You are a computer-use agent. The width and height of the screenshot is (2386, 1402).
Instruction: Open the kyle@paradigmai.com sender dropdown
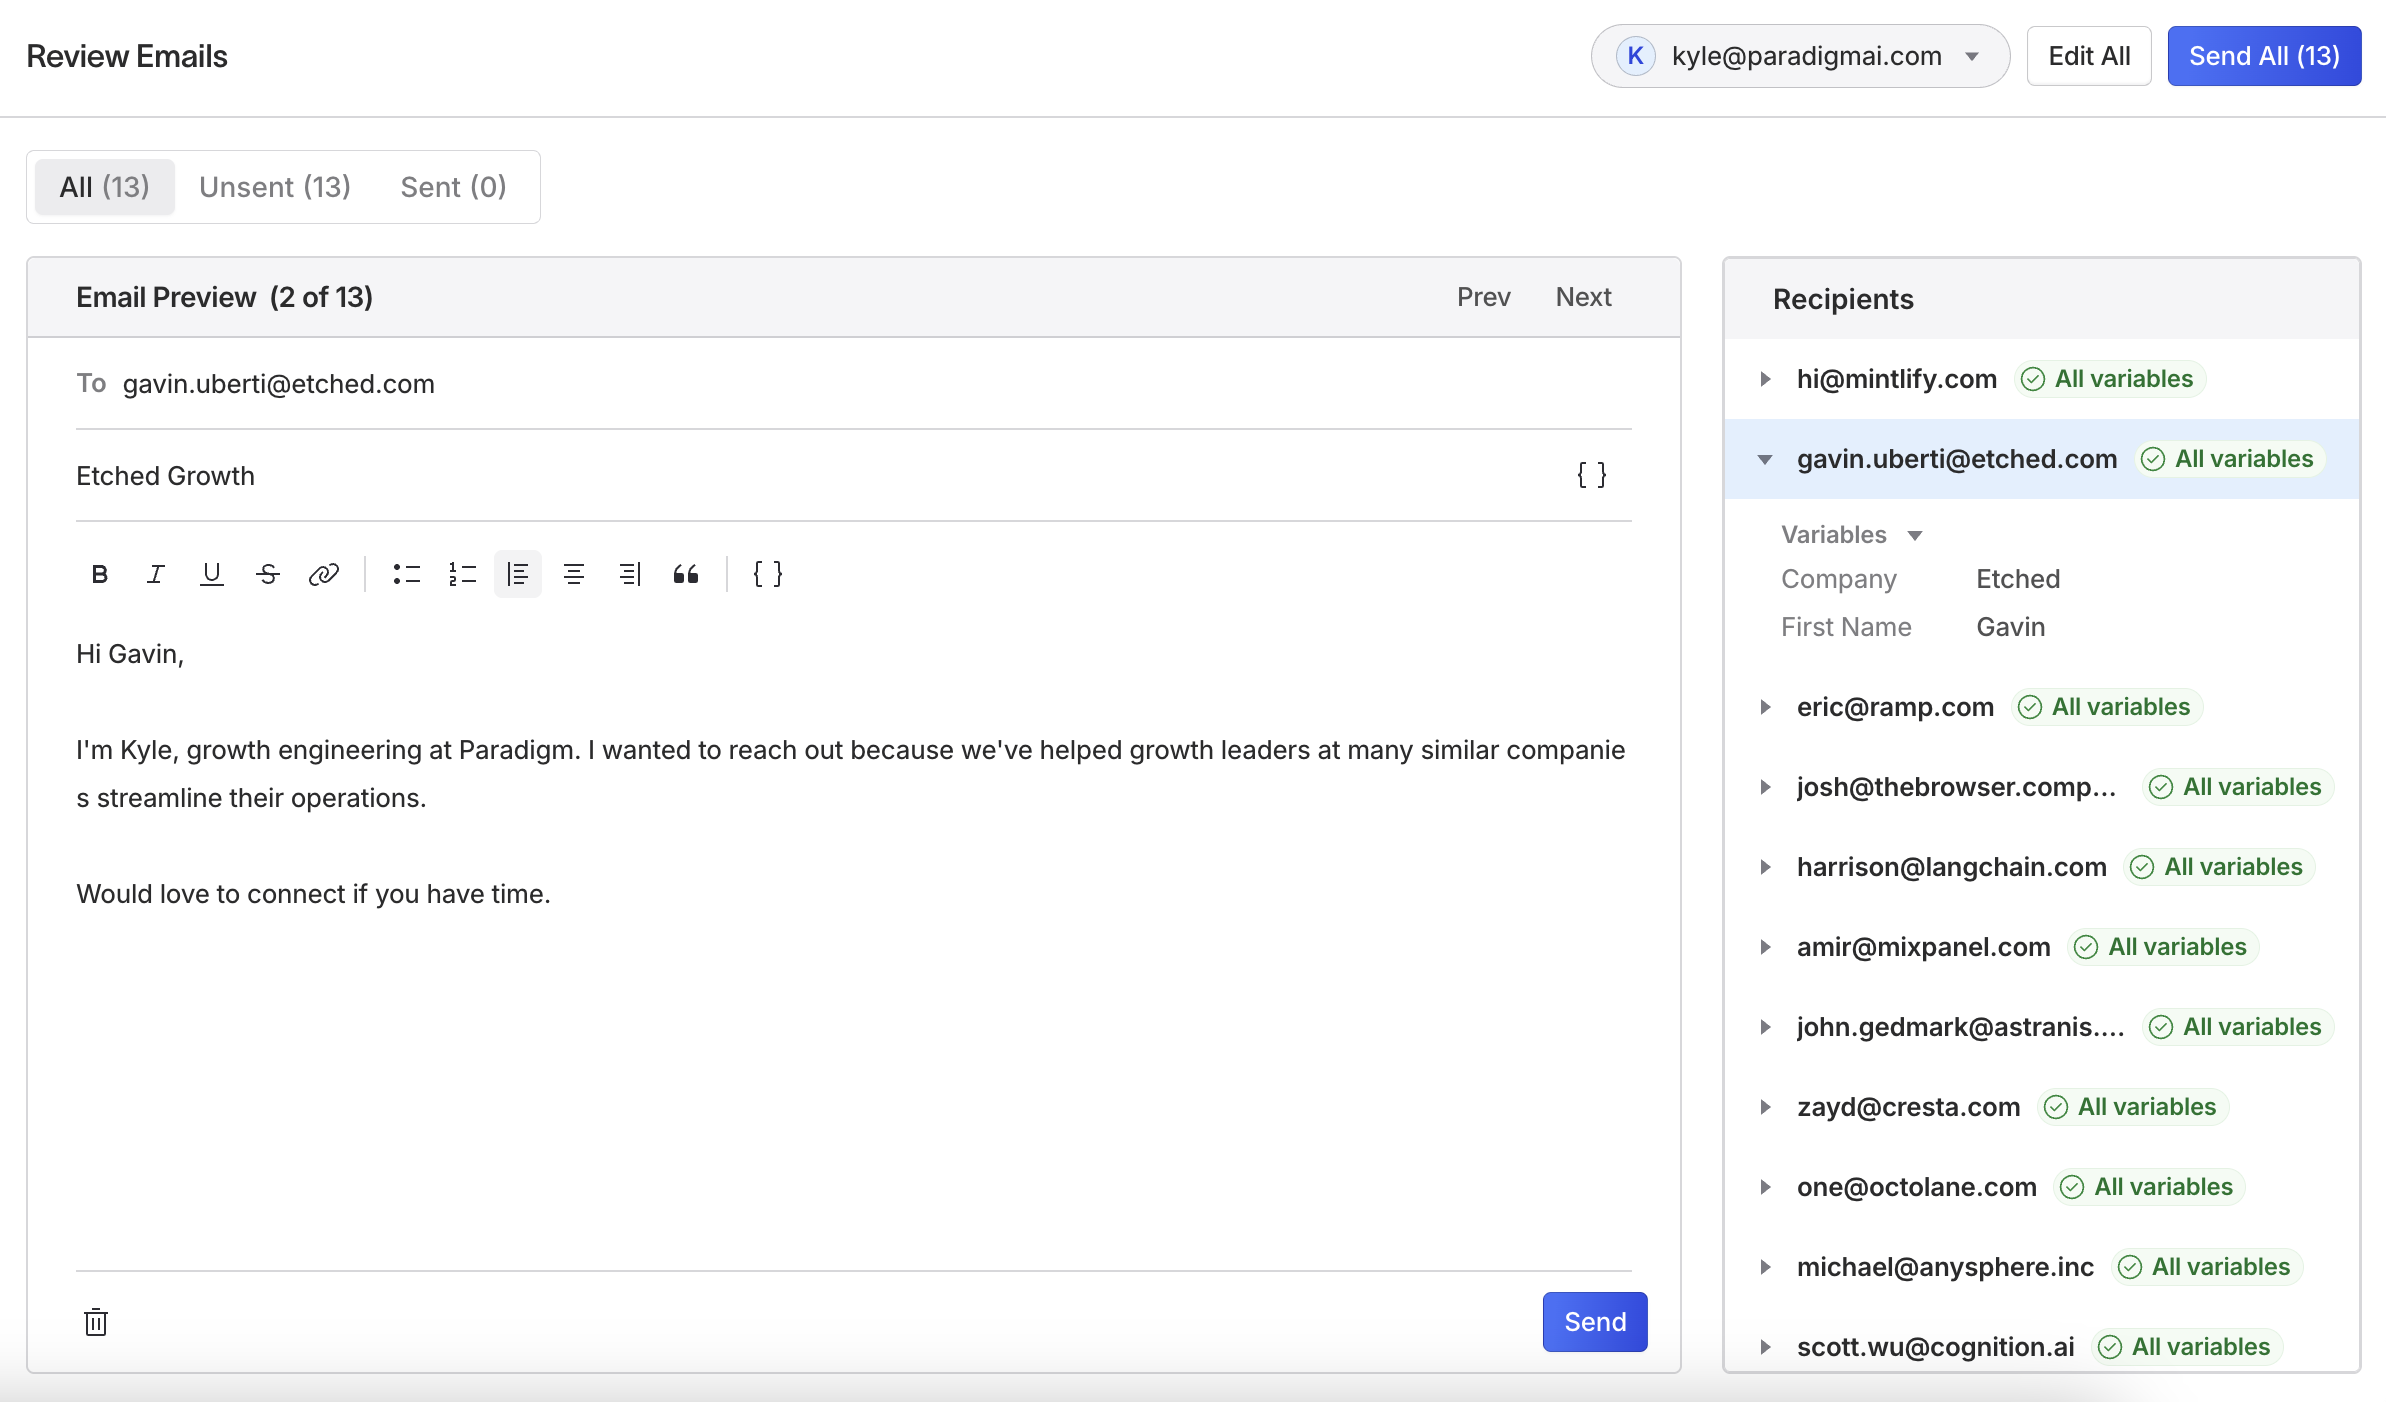(1800, 56)
